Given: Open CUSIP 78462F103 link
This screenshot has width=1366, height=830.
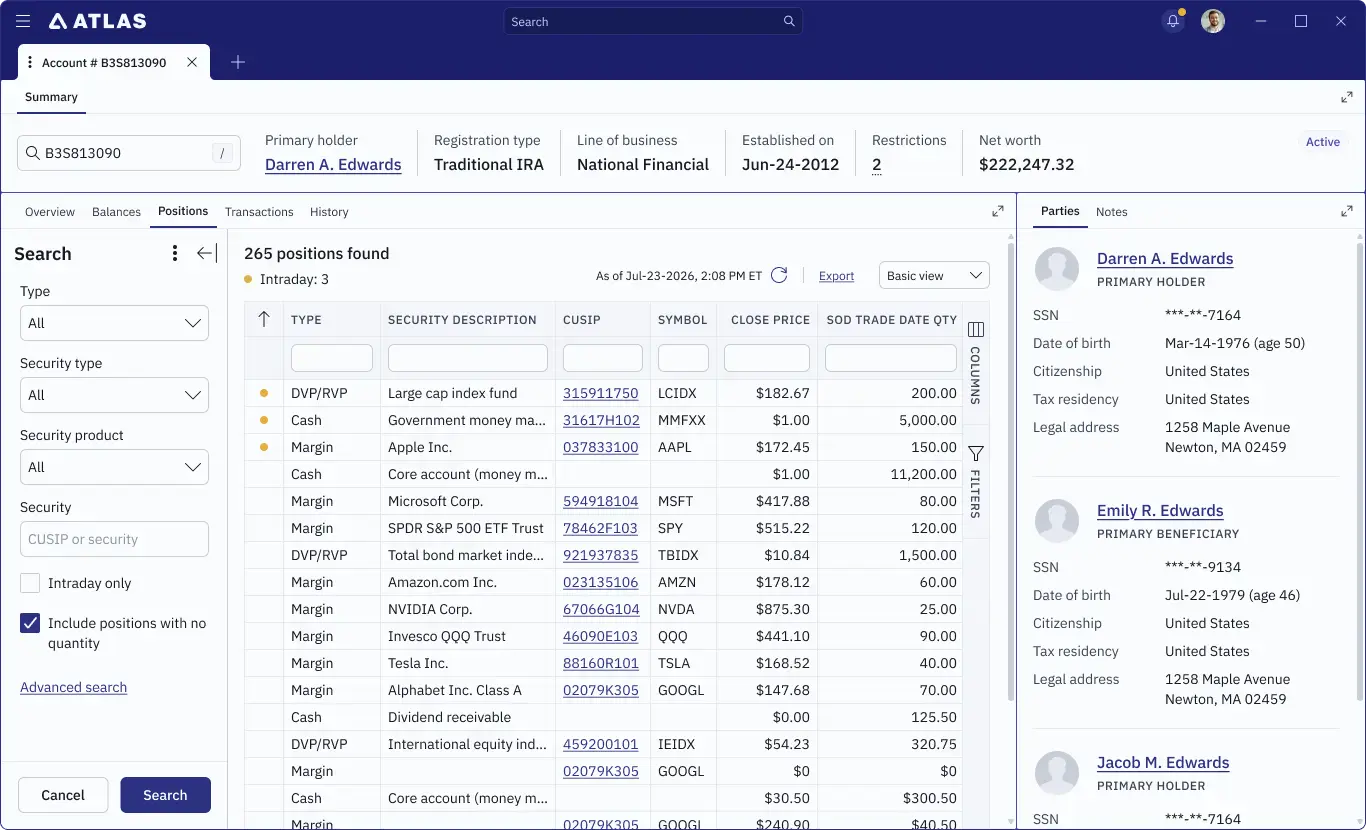Looking at the screenshot, I should tap(600, 528).
